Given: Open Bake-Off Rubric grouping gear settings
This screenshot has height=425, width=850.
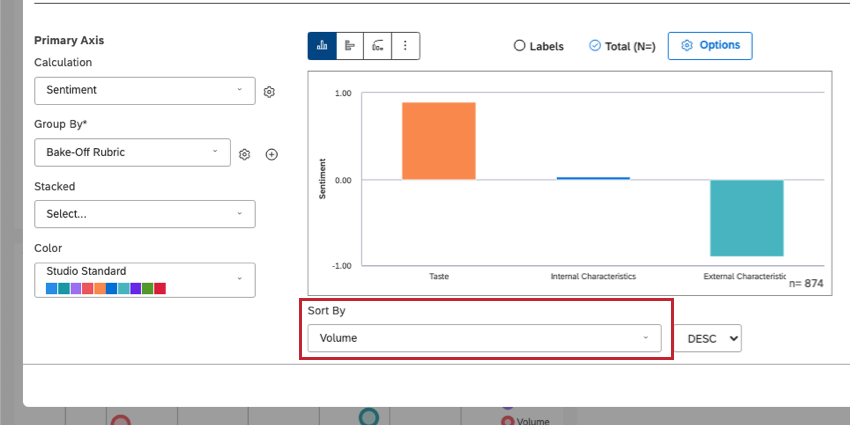Looking at the screenshot, I should tap(244, 154).
